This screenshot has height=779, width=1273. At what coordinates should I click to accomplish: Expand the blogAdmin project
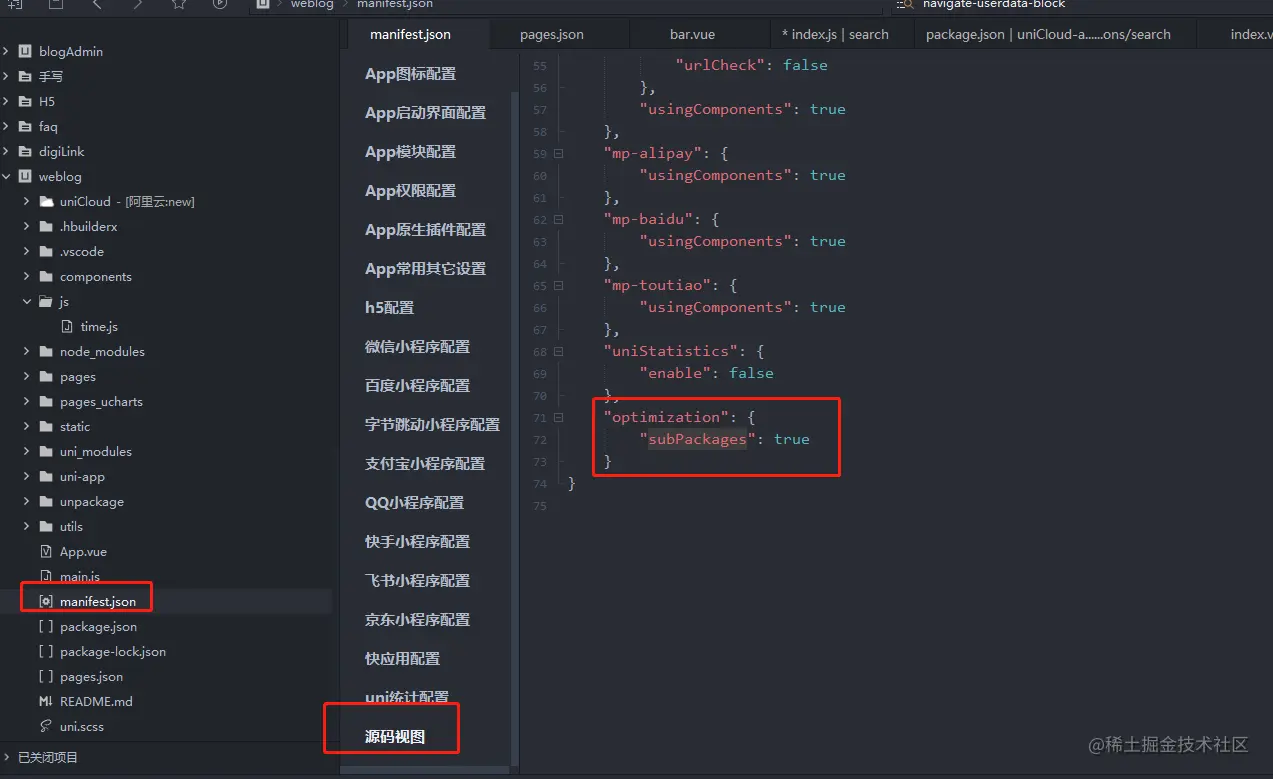pyautogui.click(x=6, y=51)
